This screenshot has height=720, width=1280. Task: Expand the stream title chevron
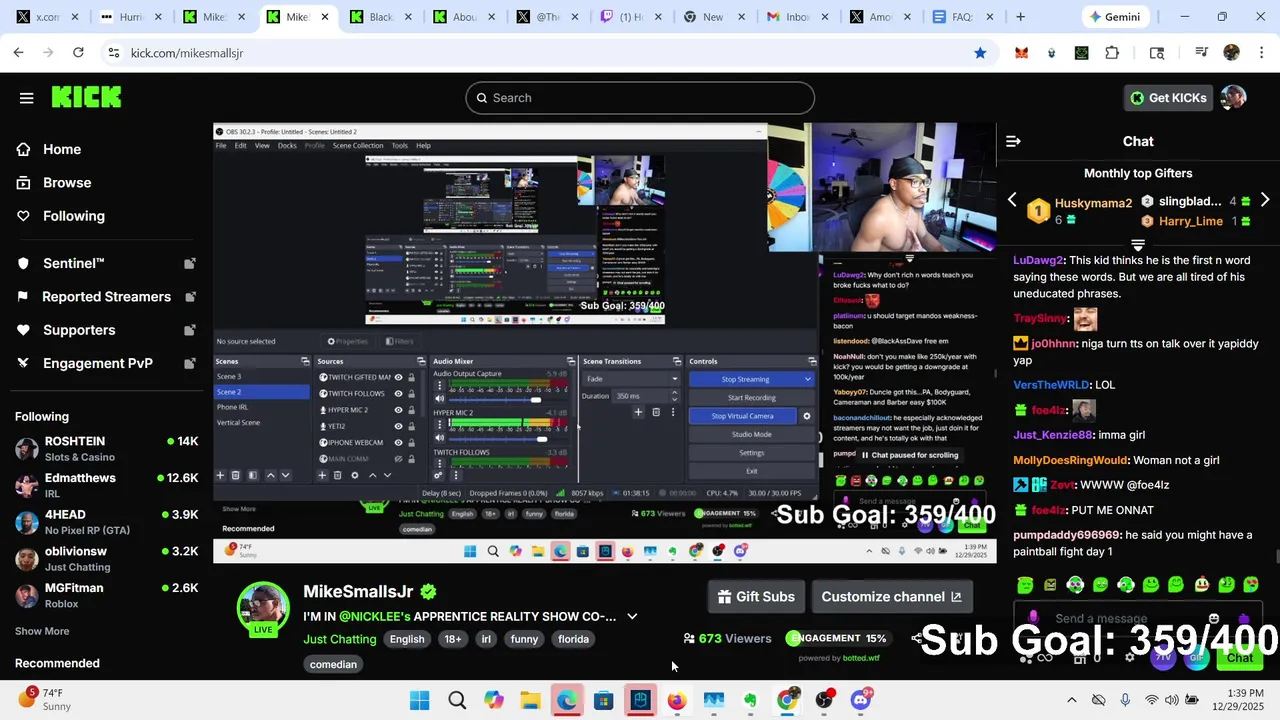(632, 616)
